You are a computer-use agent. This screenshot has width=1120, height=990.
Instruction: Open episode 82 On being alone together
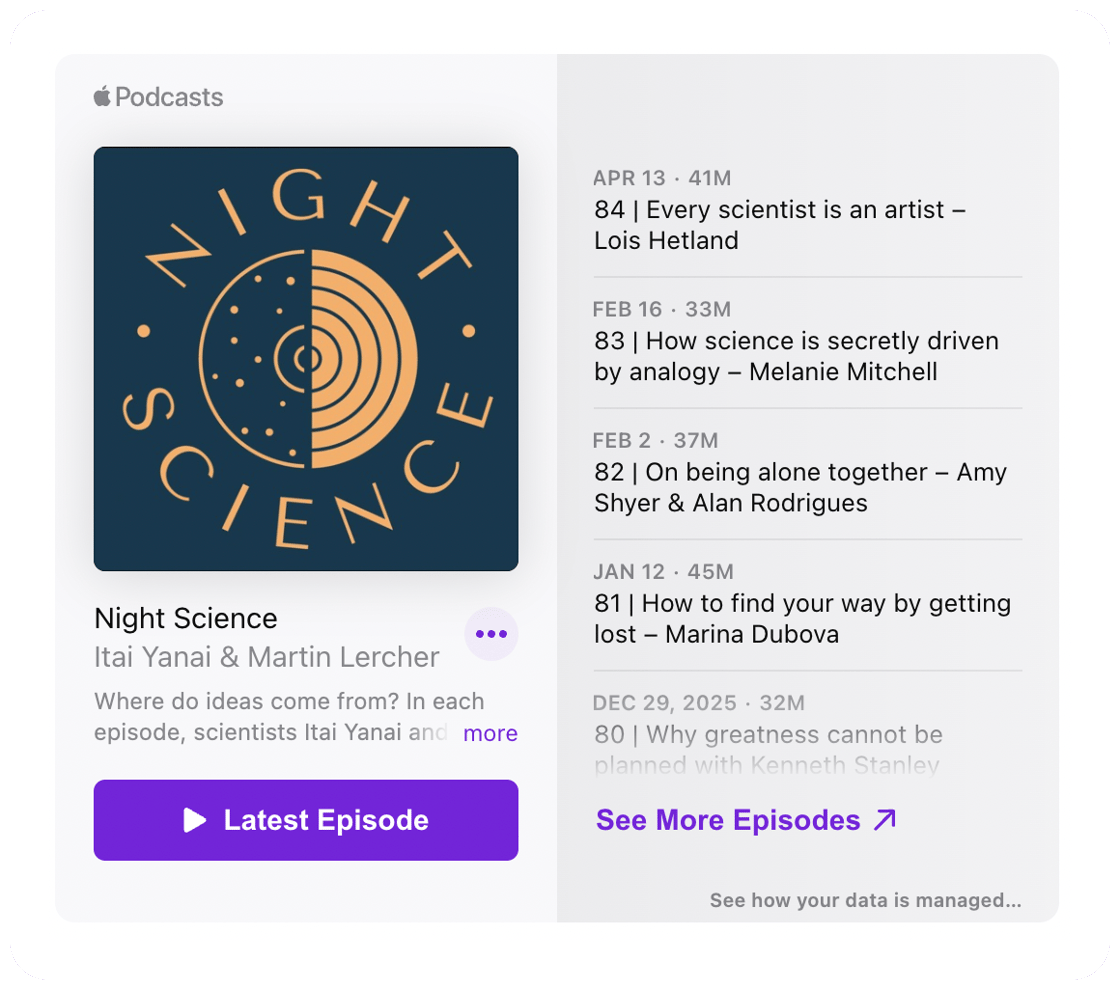click(x=807, y=473)
